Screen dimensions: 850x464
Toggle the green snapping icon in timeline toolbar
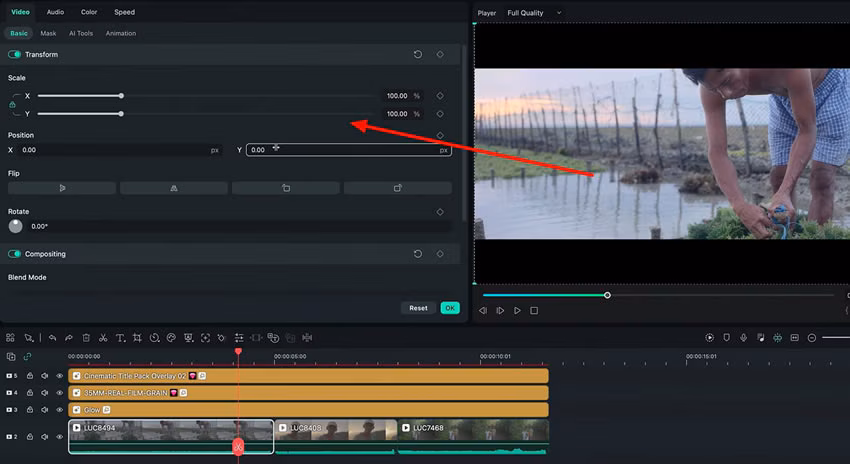click(x=777, y=338)
